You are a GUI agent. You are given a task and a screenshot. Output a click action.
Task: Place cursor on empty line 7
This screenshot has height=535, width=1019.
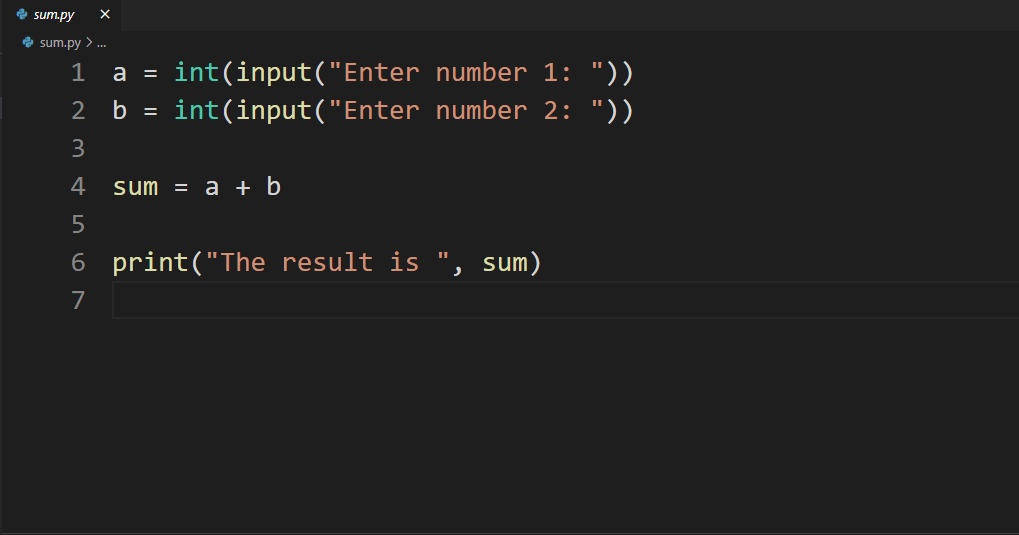pyautogui.click(x=565, y=300)
